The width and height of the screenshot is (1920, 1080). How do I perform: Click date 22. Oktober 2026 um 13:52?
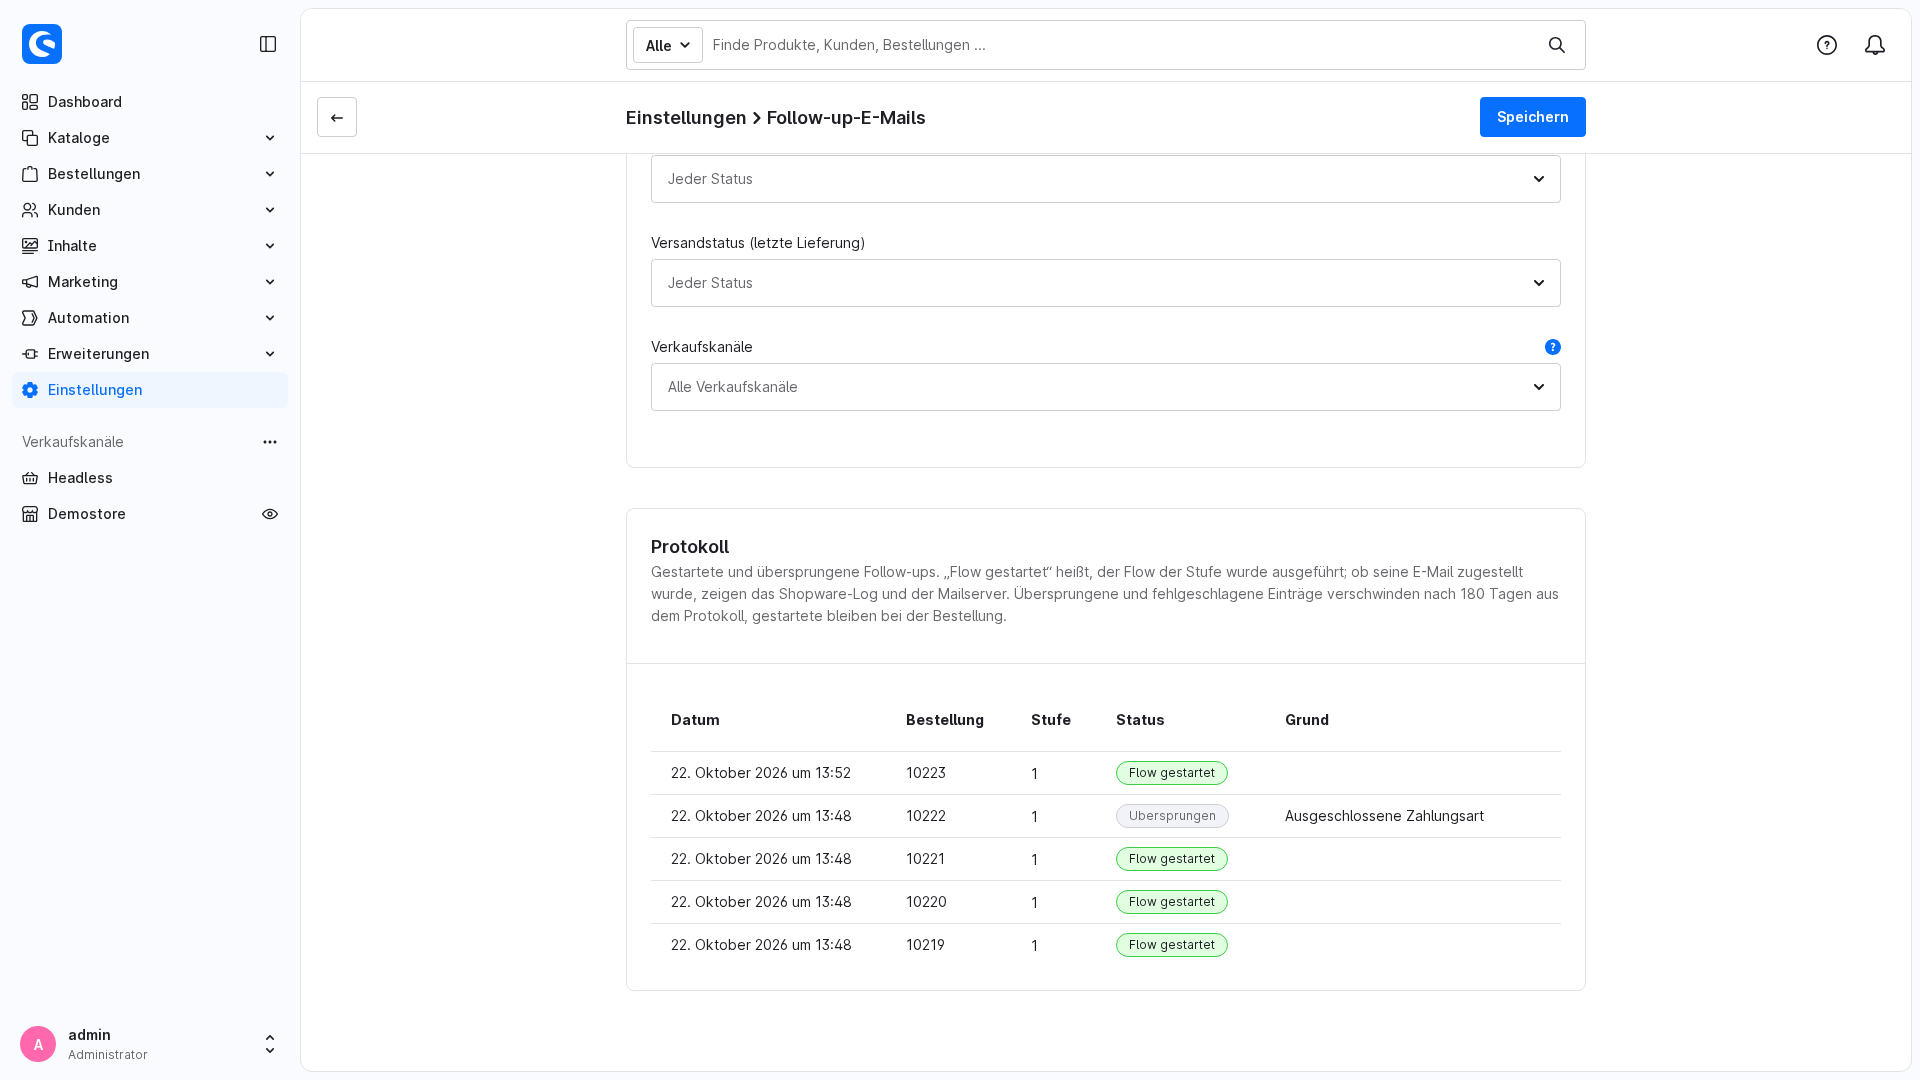[x=761, y=773]
